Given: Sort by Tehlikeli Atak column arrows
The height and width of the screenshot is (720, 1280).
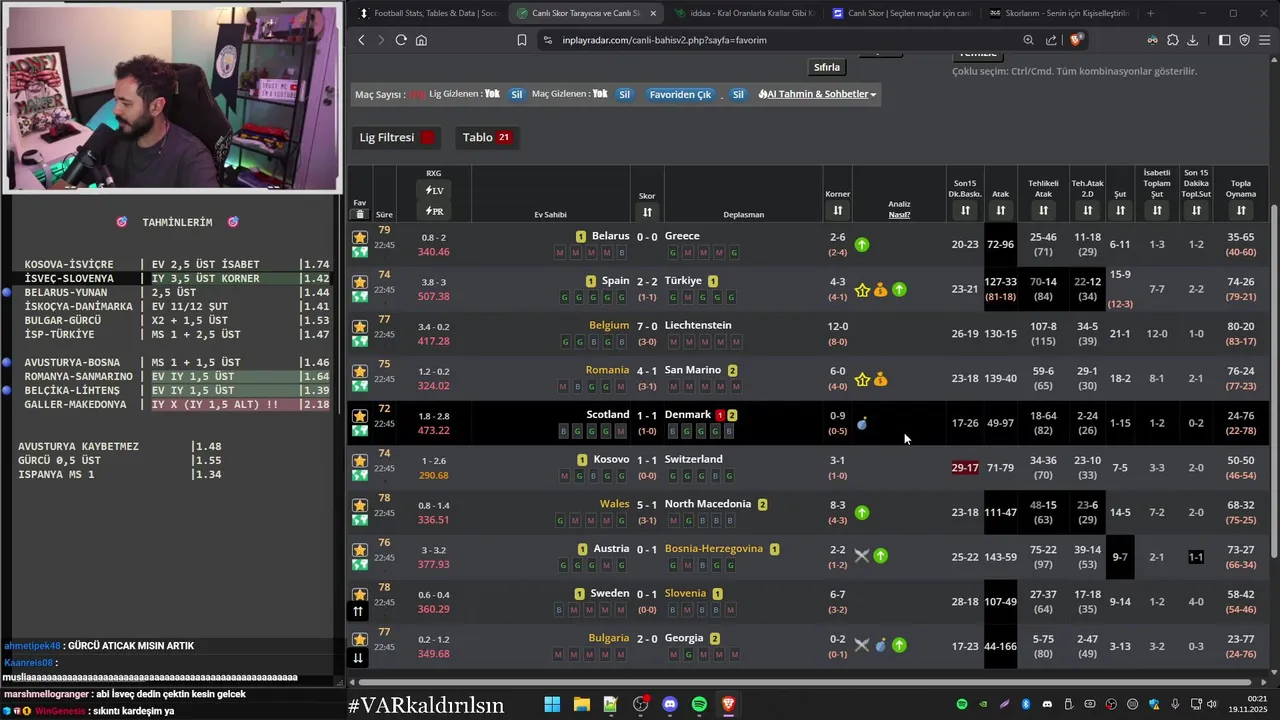Looking at the screenshot, I should (1043, 210).
